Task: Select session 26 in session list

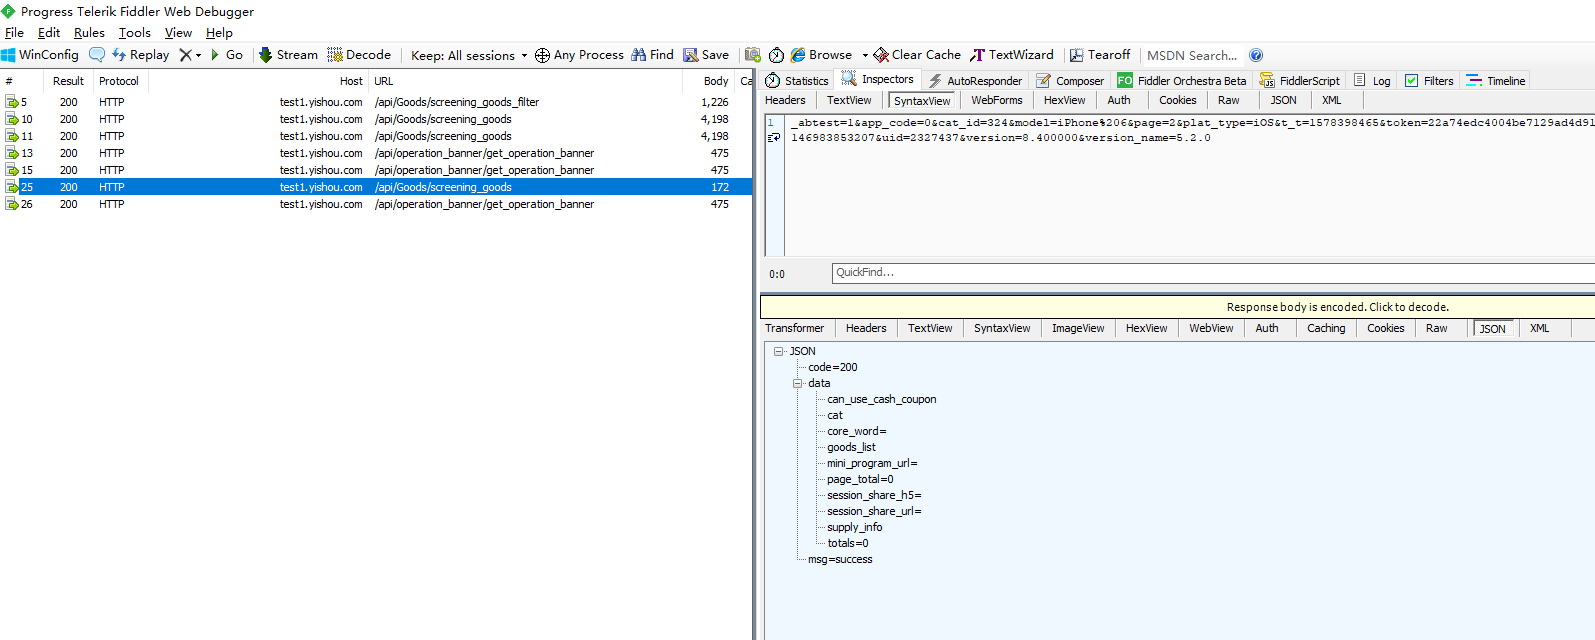Action: click(x=376, y=204)
